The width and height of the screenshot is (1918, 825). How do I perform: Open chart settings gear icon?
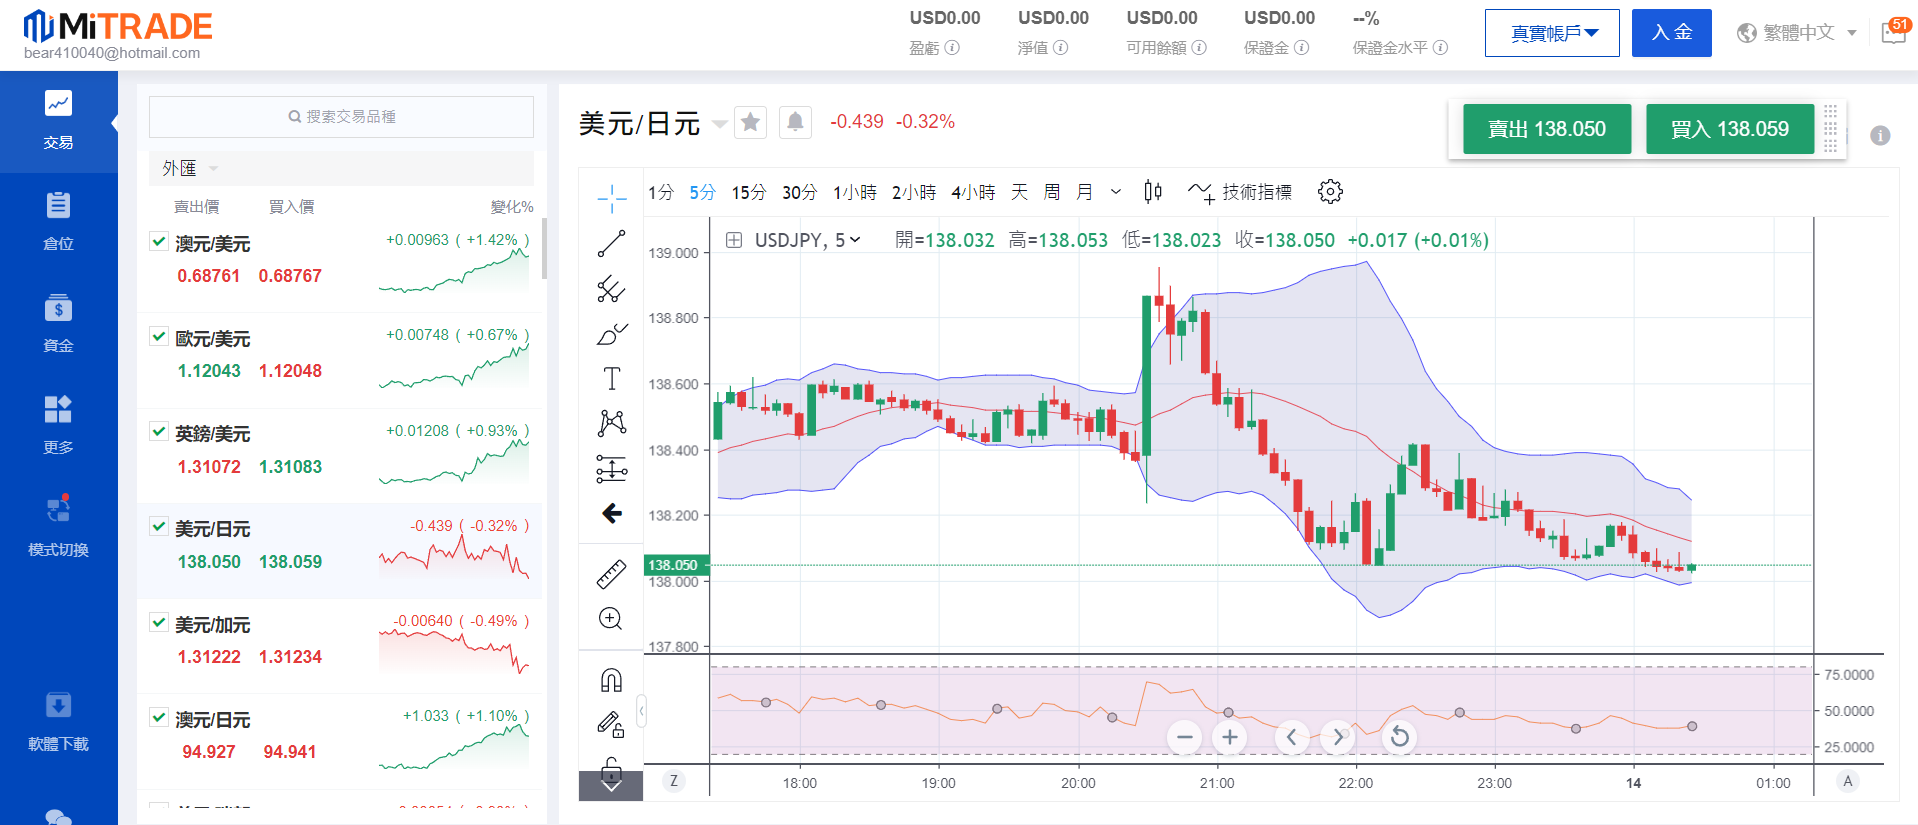click(1330, 192)
